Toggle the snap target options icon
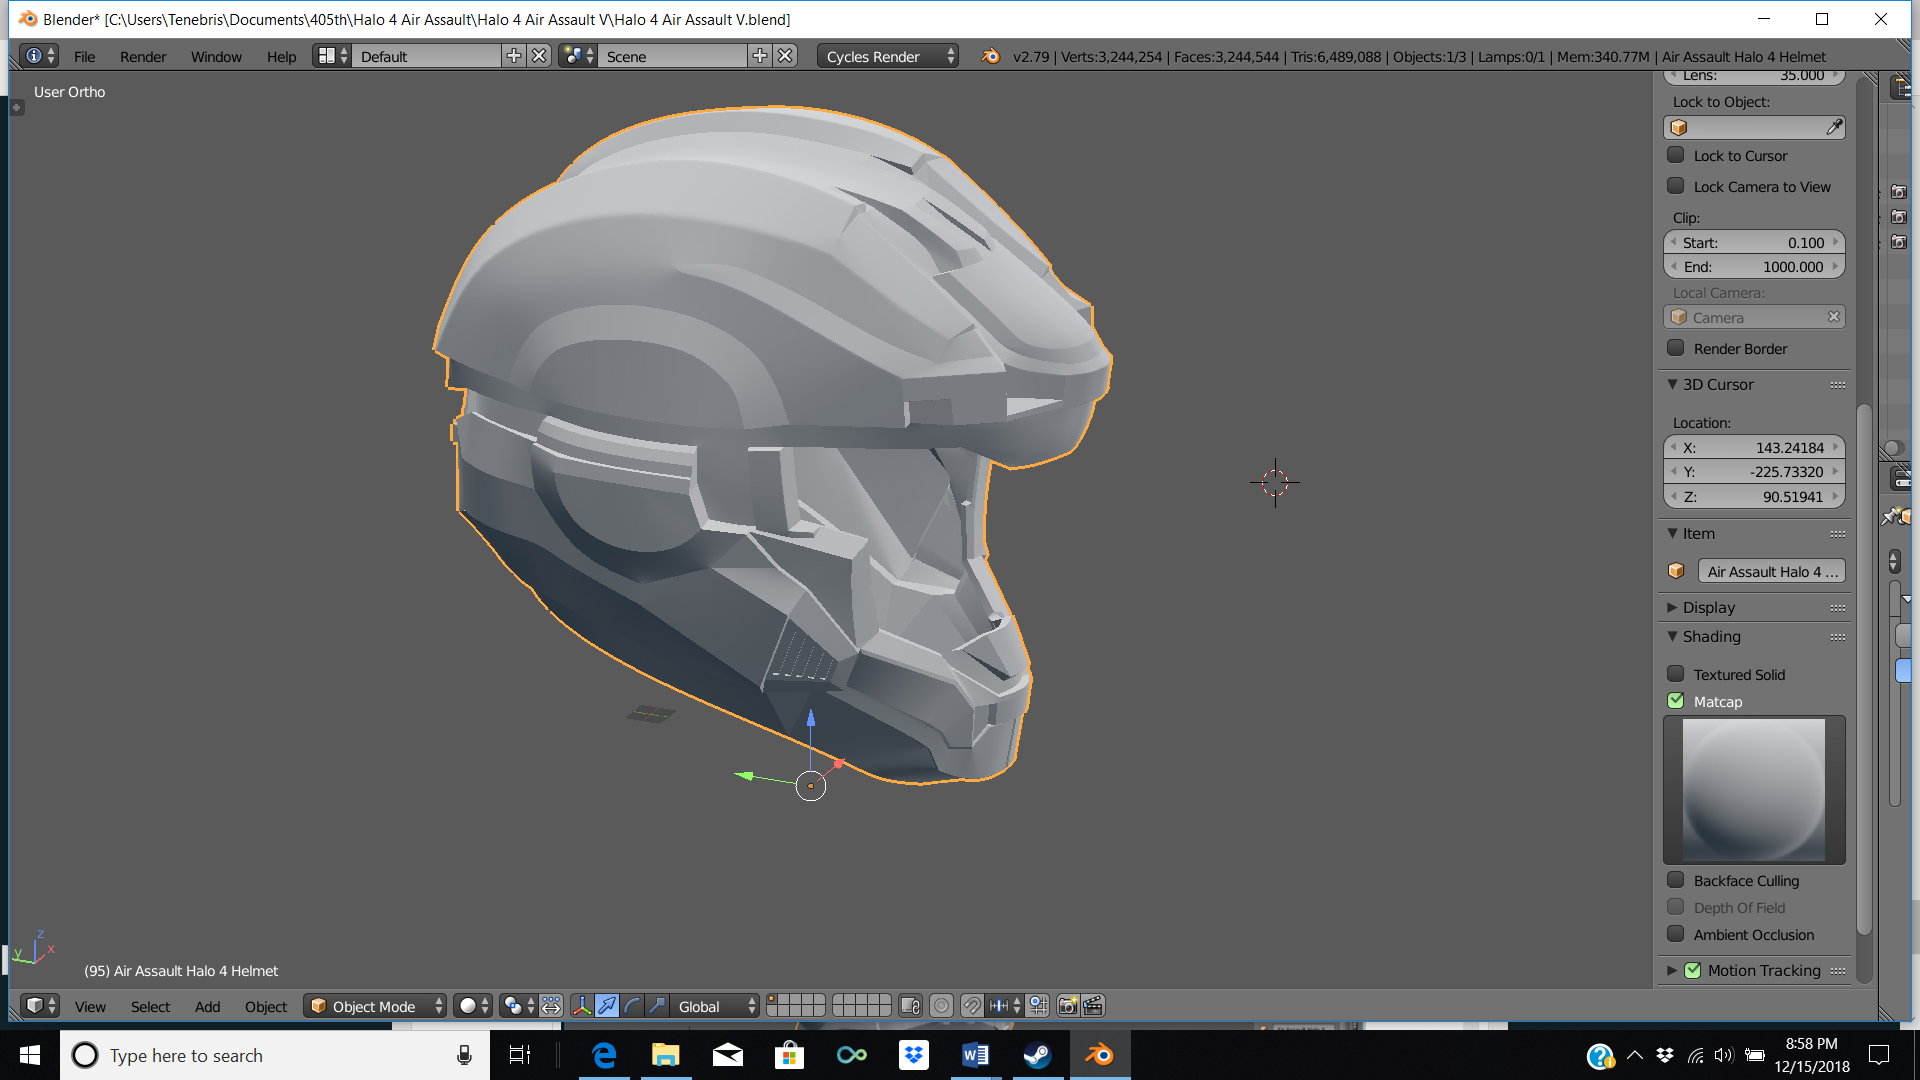 1038,1006
